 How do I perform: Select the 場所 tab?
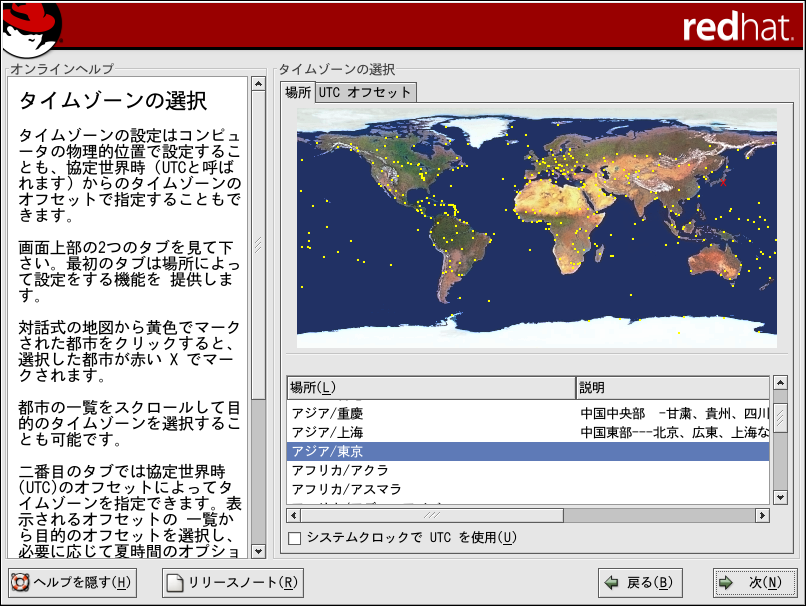pos(298,92)
